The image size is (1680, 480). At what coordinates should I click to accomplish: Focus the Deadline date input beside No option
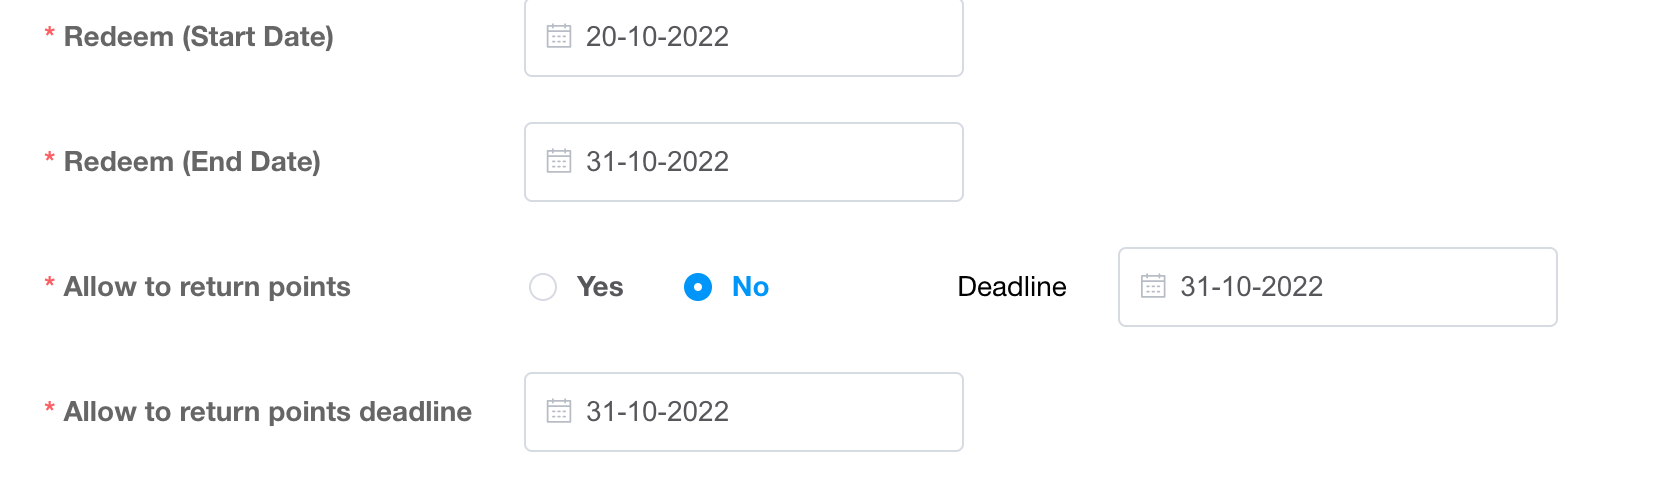[x=1336, y=287]
